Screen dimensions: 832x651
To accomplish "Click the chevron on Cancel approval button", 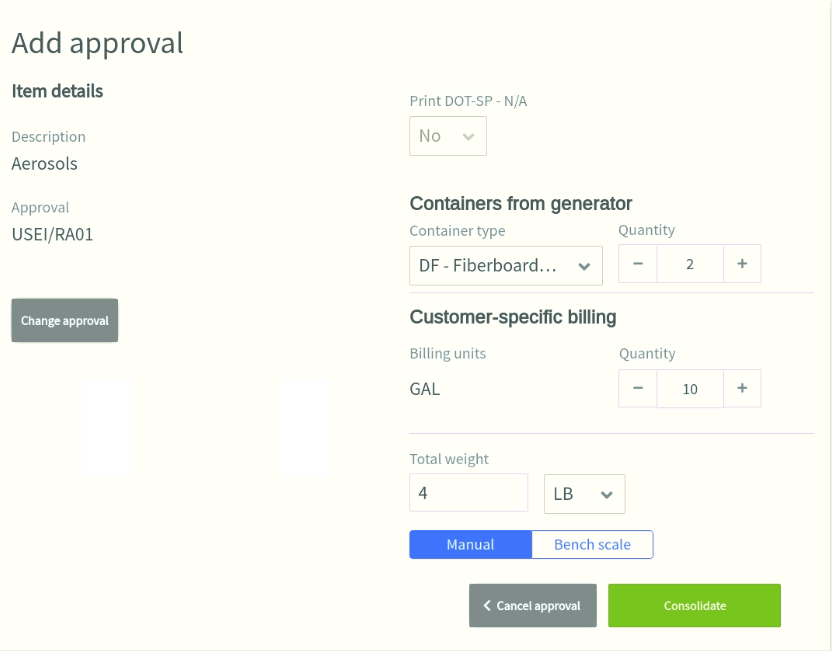I will coord(487,605).
